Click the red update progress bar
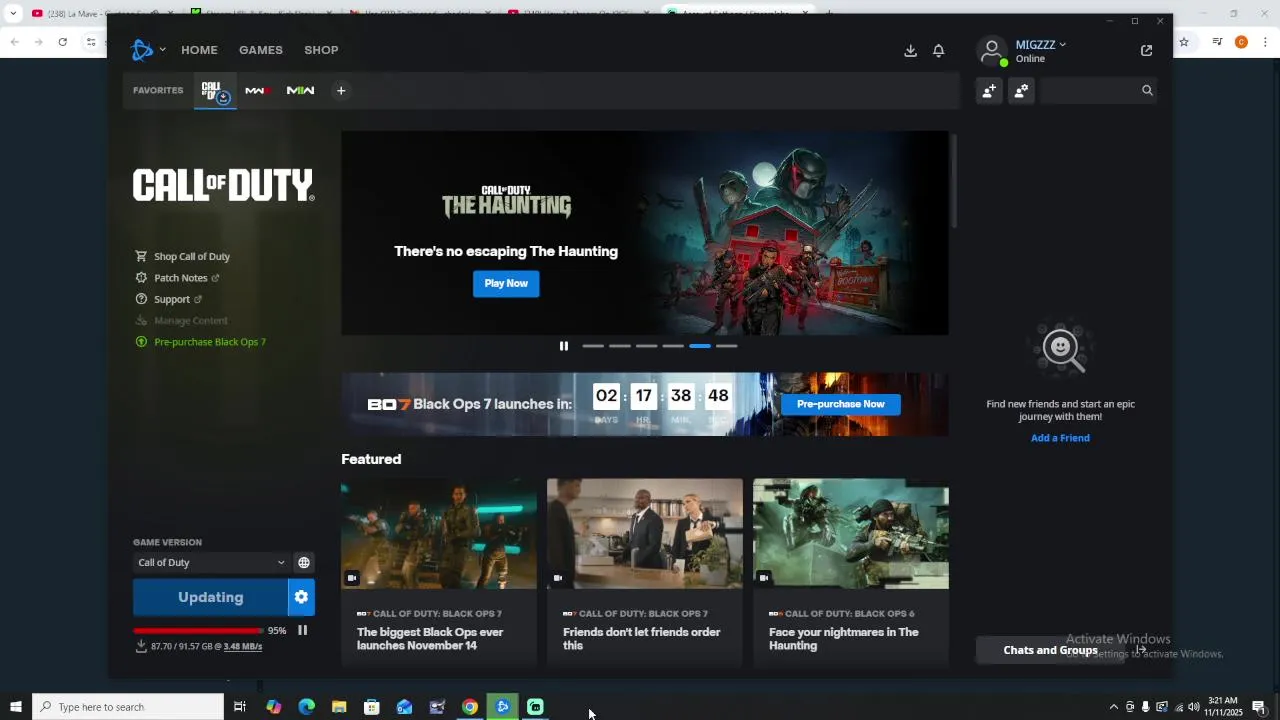1280x720 pixels. pyautogui.click(x=197, y=631)
